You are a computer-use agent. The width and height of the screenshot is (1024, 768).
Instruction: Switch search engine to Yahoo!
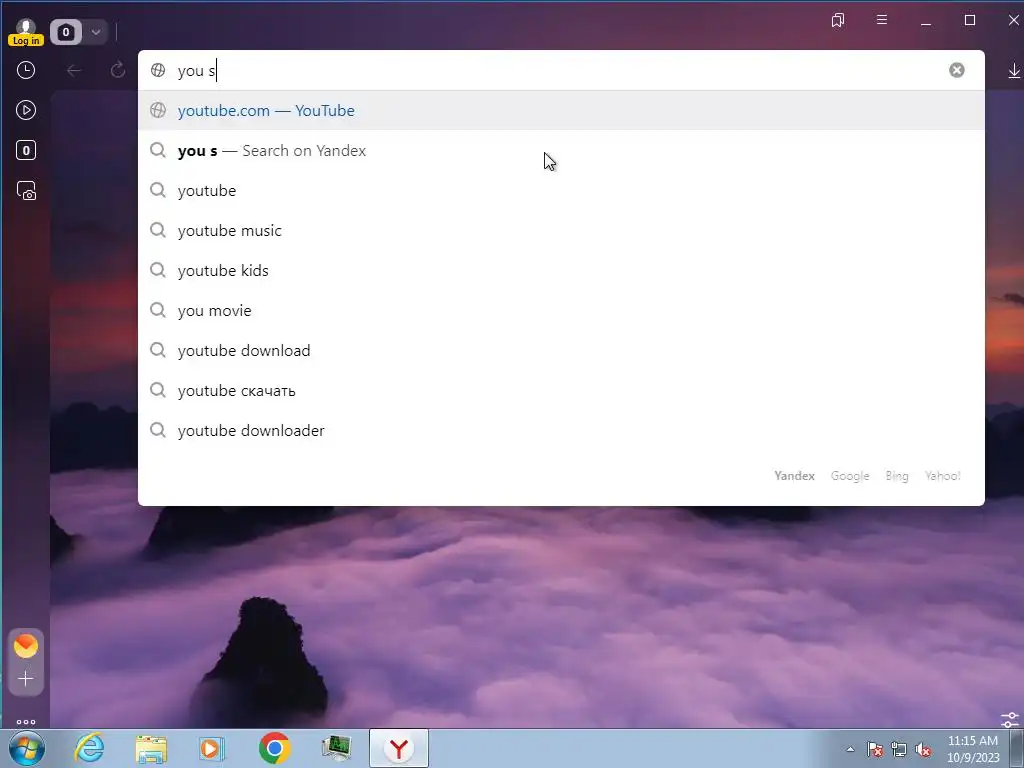[x=942, y=476]
